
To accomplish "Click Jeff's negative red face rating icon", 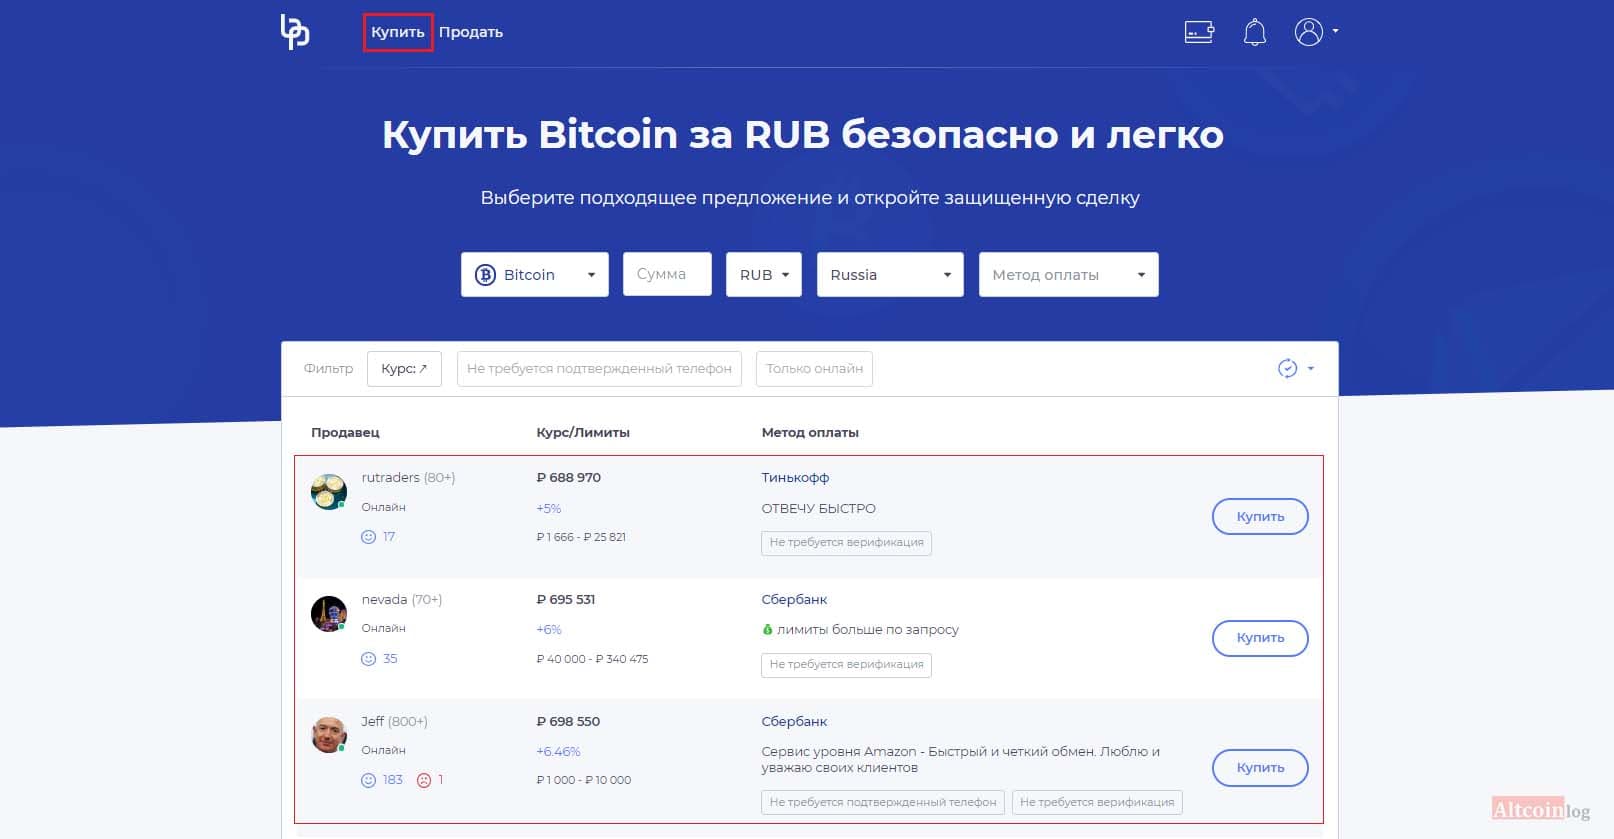I will (424, 780).
